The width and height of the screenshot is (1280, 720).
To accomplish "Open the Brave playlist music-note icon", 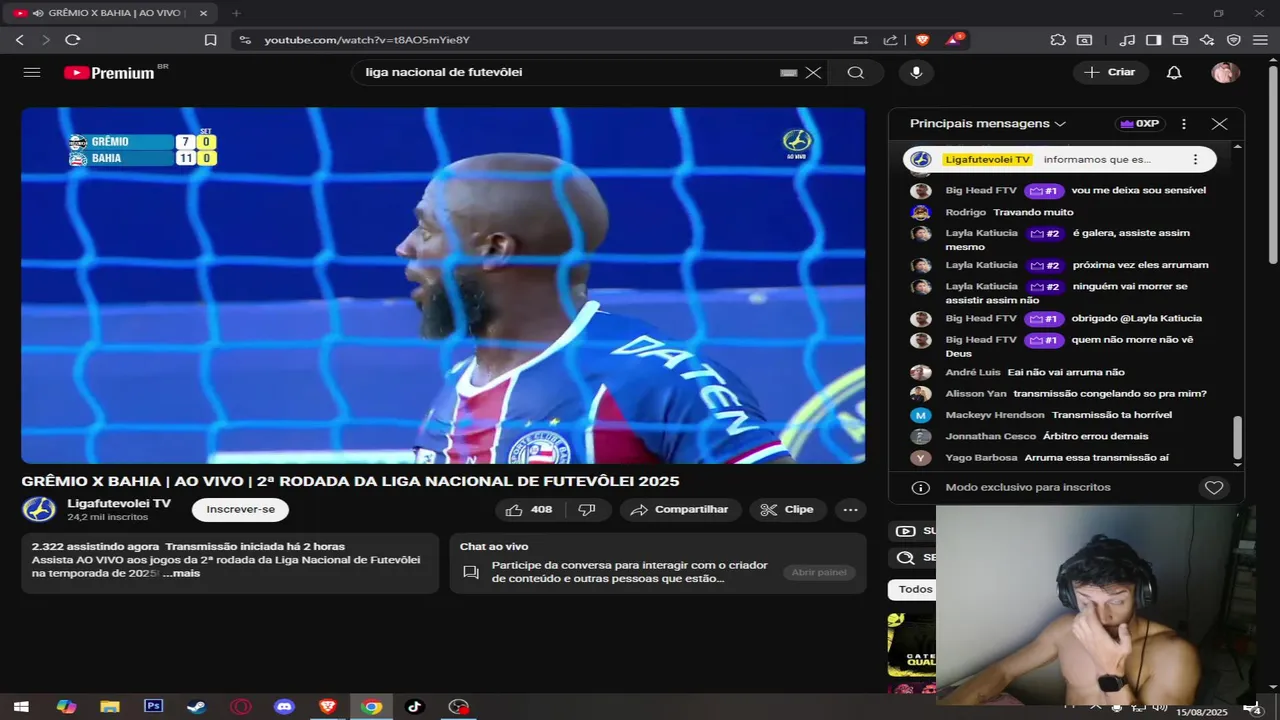I will pos(1127,40).
